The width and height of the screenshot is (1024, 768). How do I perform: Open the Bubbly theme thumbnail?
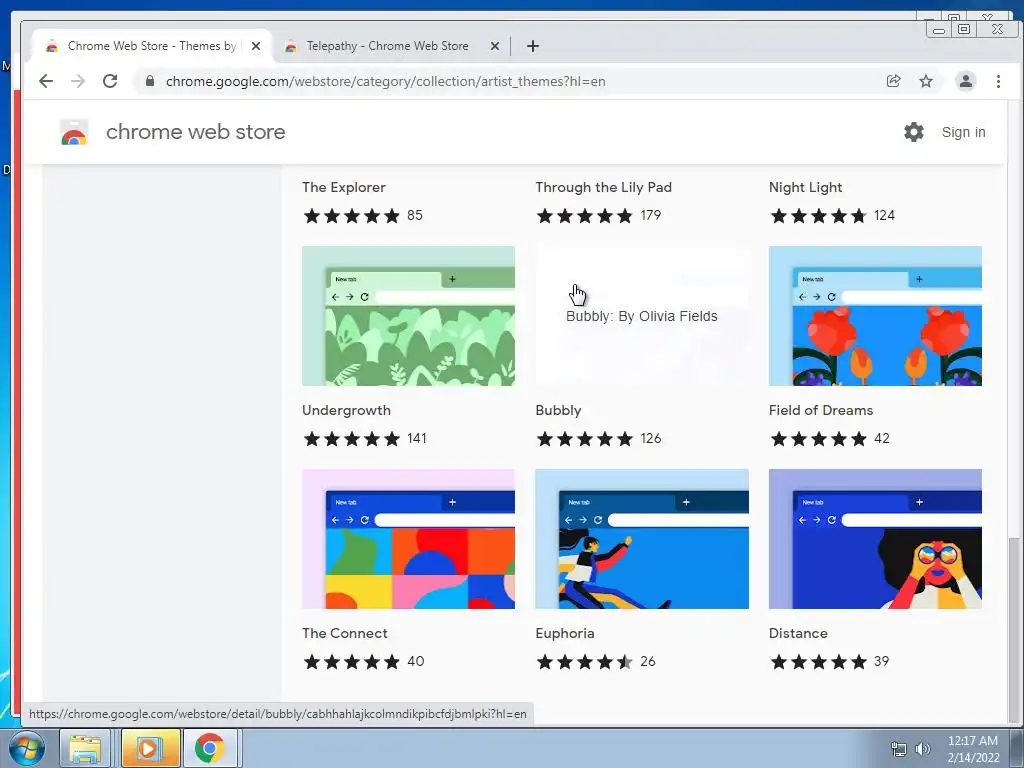(642, 316)
